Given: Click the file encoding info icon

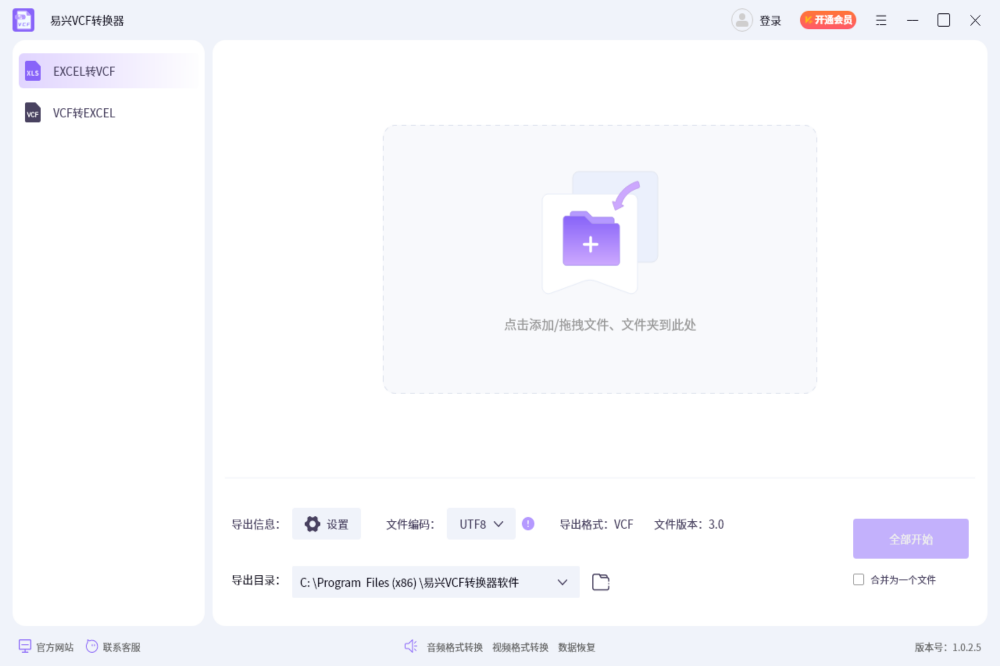Looking at the screenshot, I should [528, 523].
